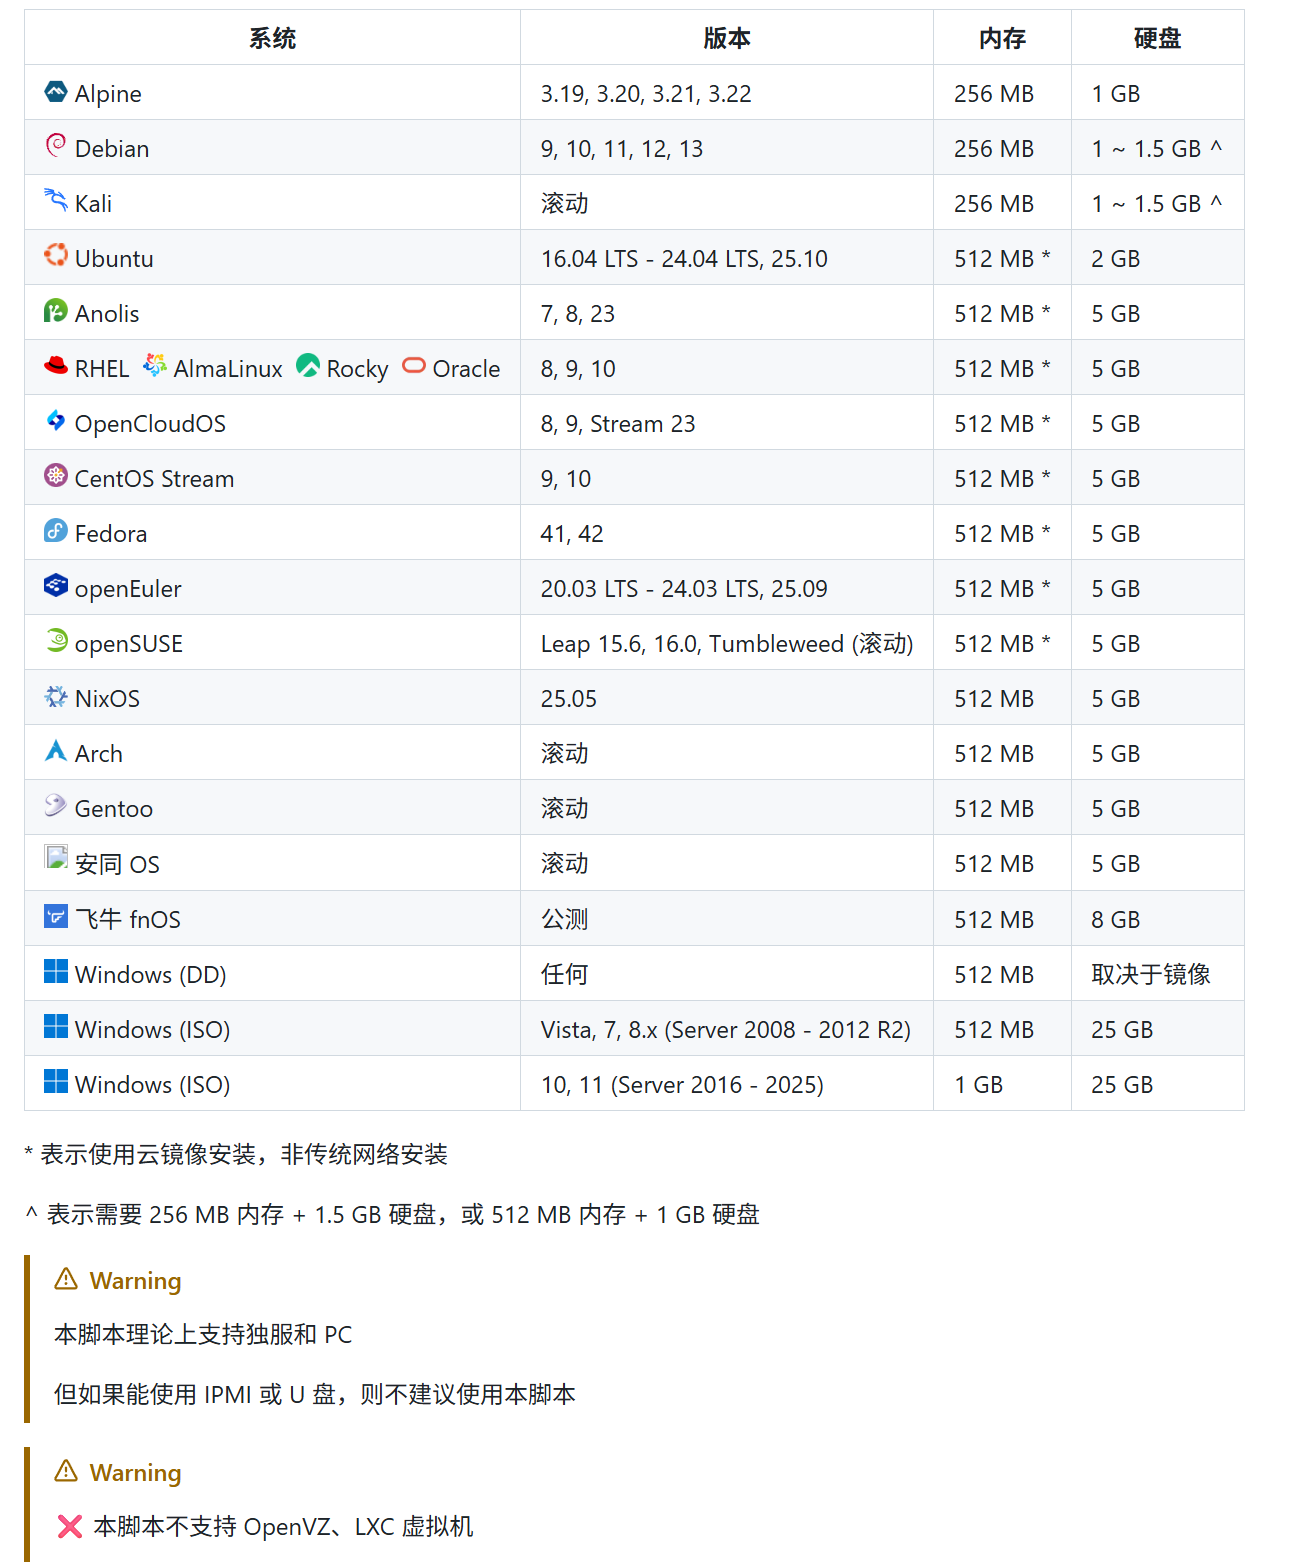Click the 版本 column header
Screen dimensions: 1297x1562
click(727, 38)
